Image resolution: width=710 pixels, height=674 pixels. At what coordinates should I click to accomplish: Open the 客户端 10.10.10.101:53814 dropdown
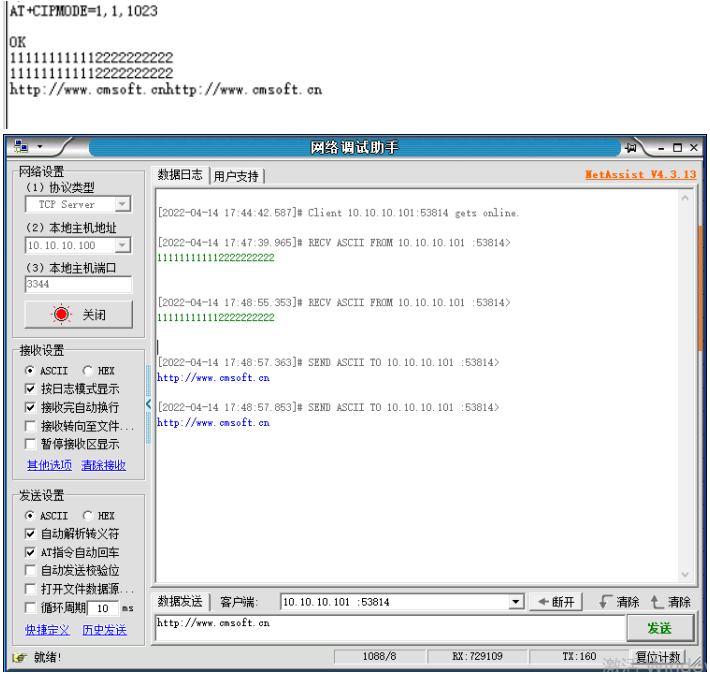515,602
